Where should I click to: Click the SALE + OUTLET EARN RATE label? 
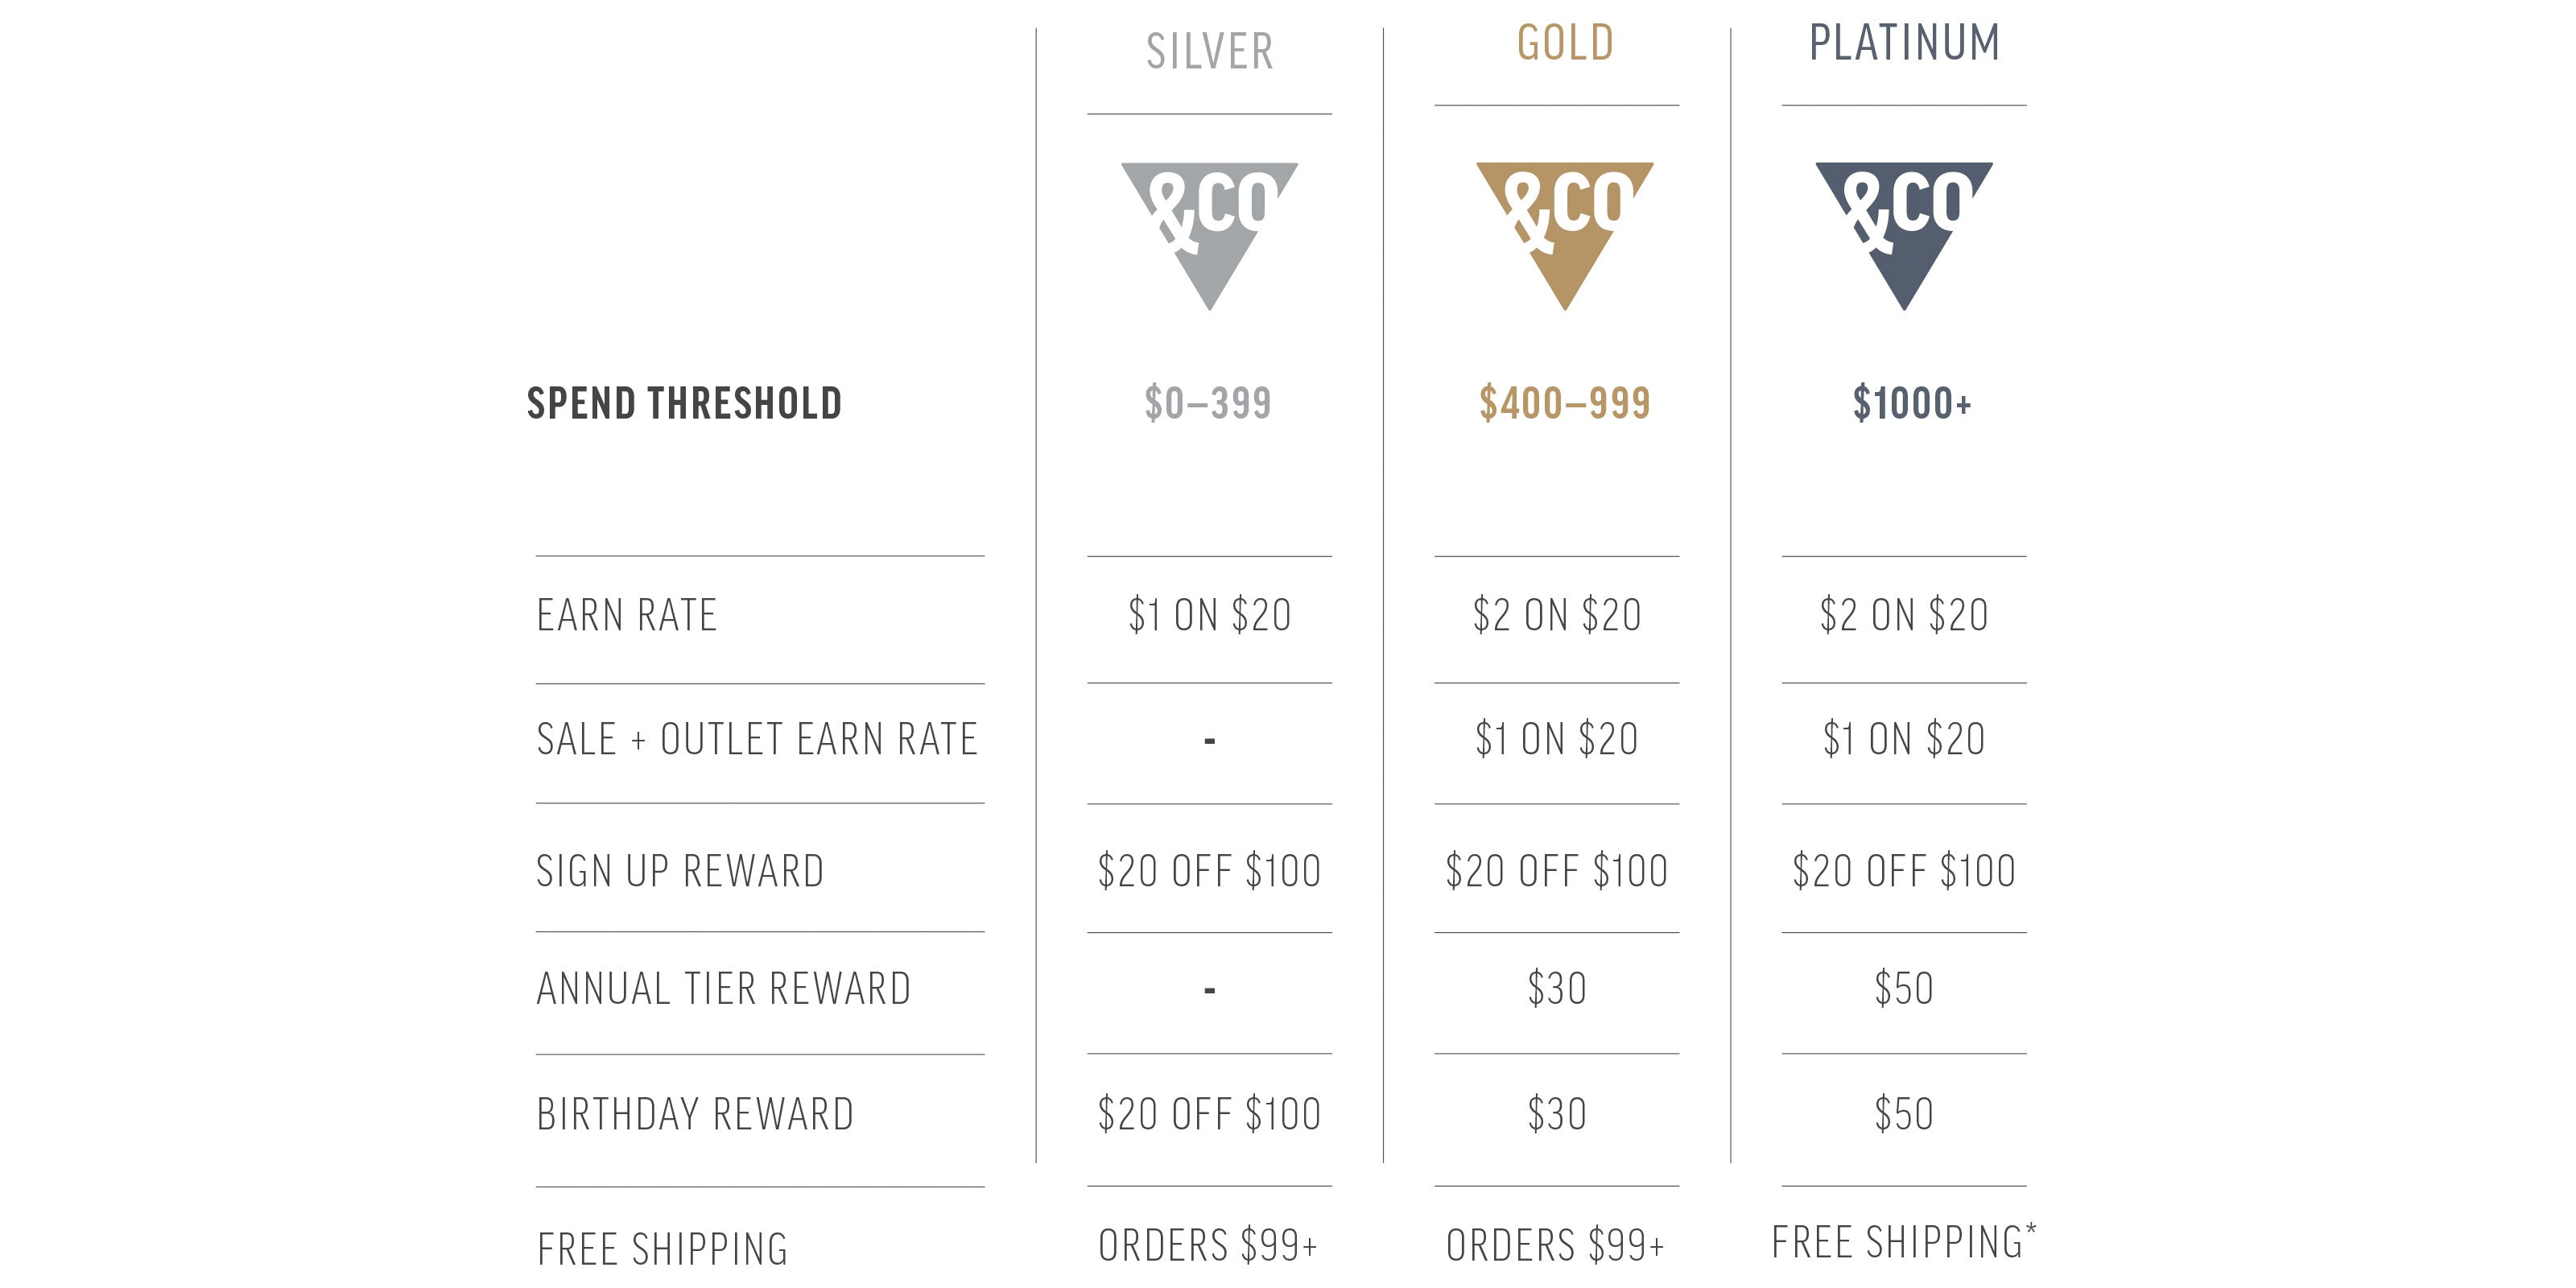pyautogui.click(x=757, y=740)
